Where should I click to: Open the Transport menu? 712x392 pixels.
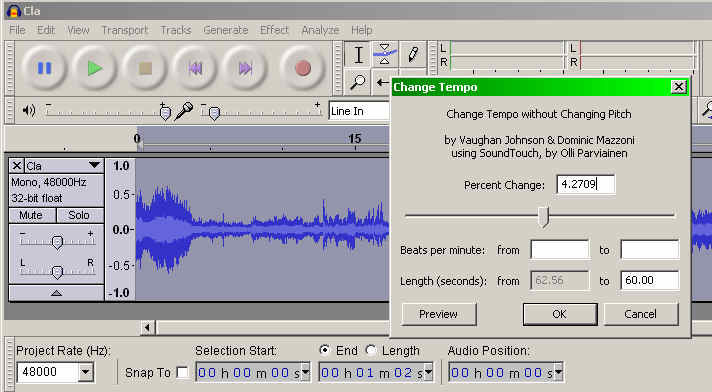(124, 30)
